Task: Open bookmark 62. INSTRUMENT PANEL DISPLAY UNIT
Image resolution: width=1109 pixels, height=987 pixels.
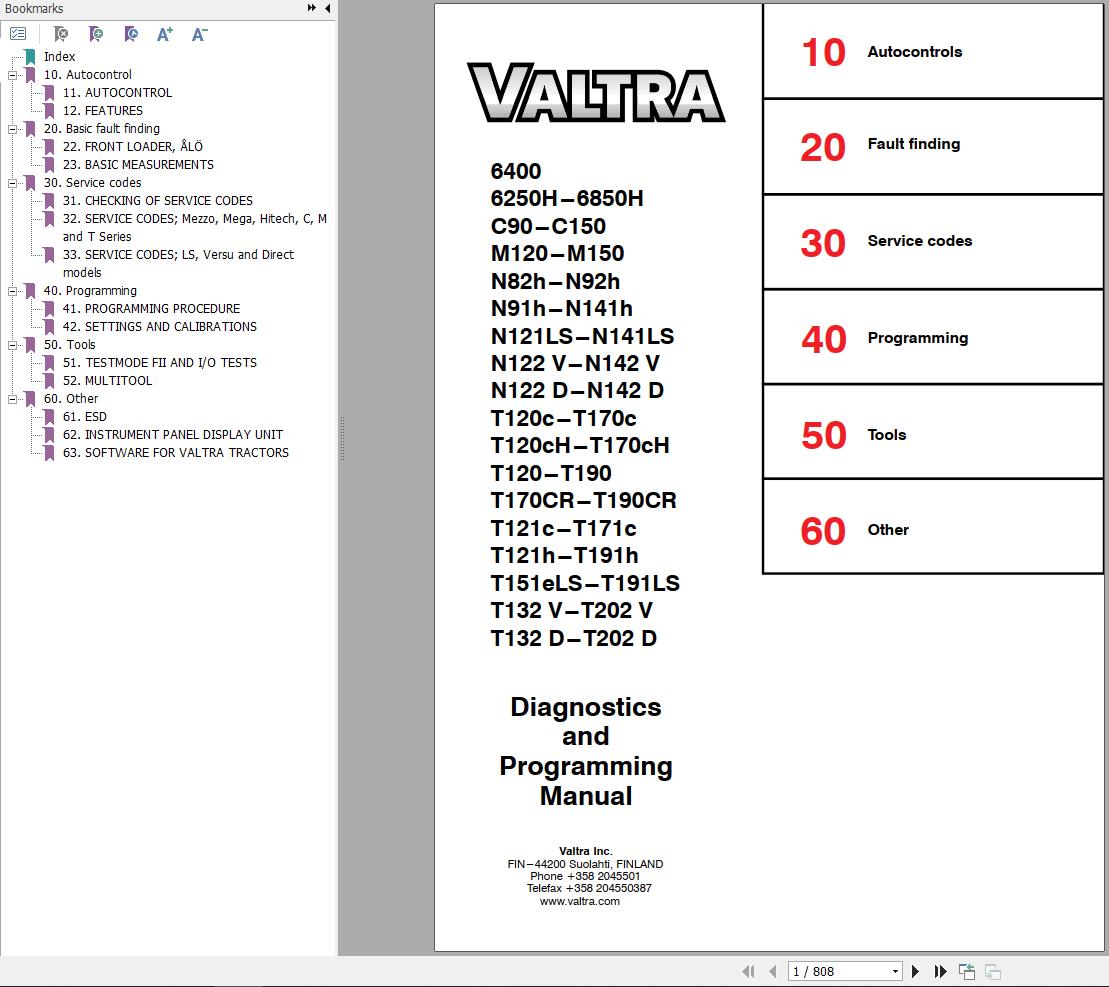Action: (x=173, y=435)
